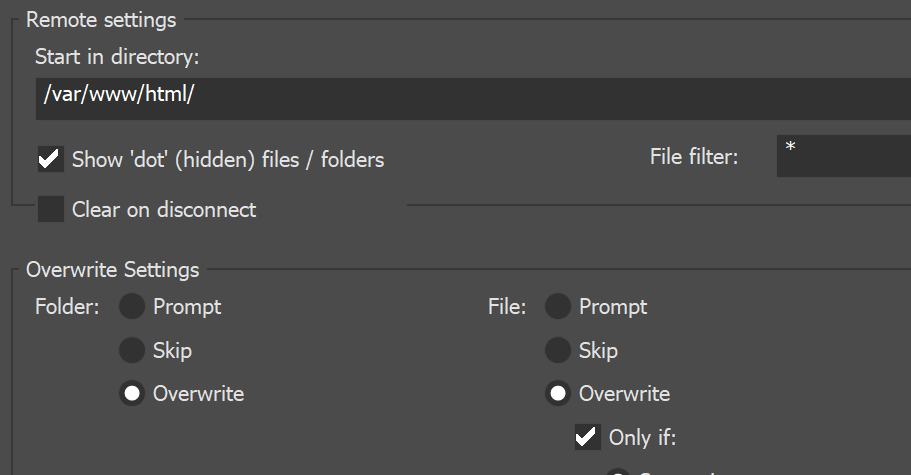Click the 'Folder:' label text

[x=67, y=307]
